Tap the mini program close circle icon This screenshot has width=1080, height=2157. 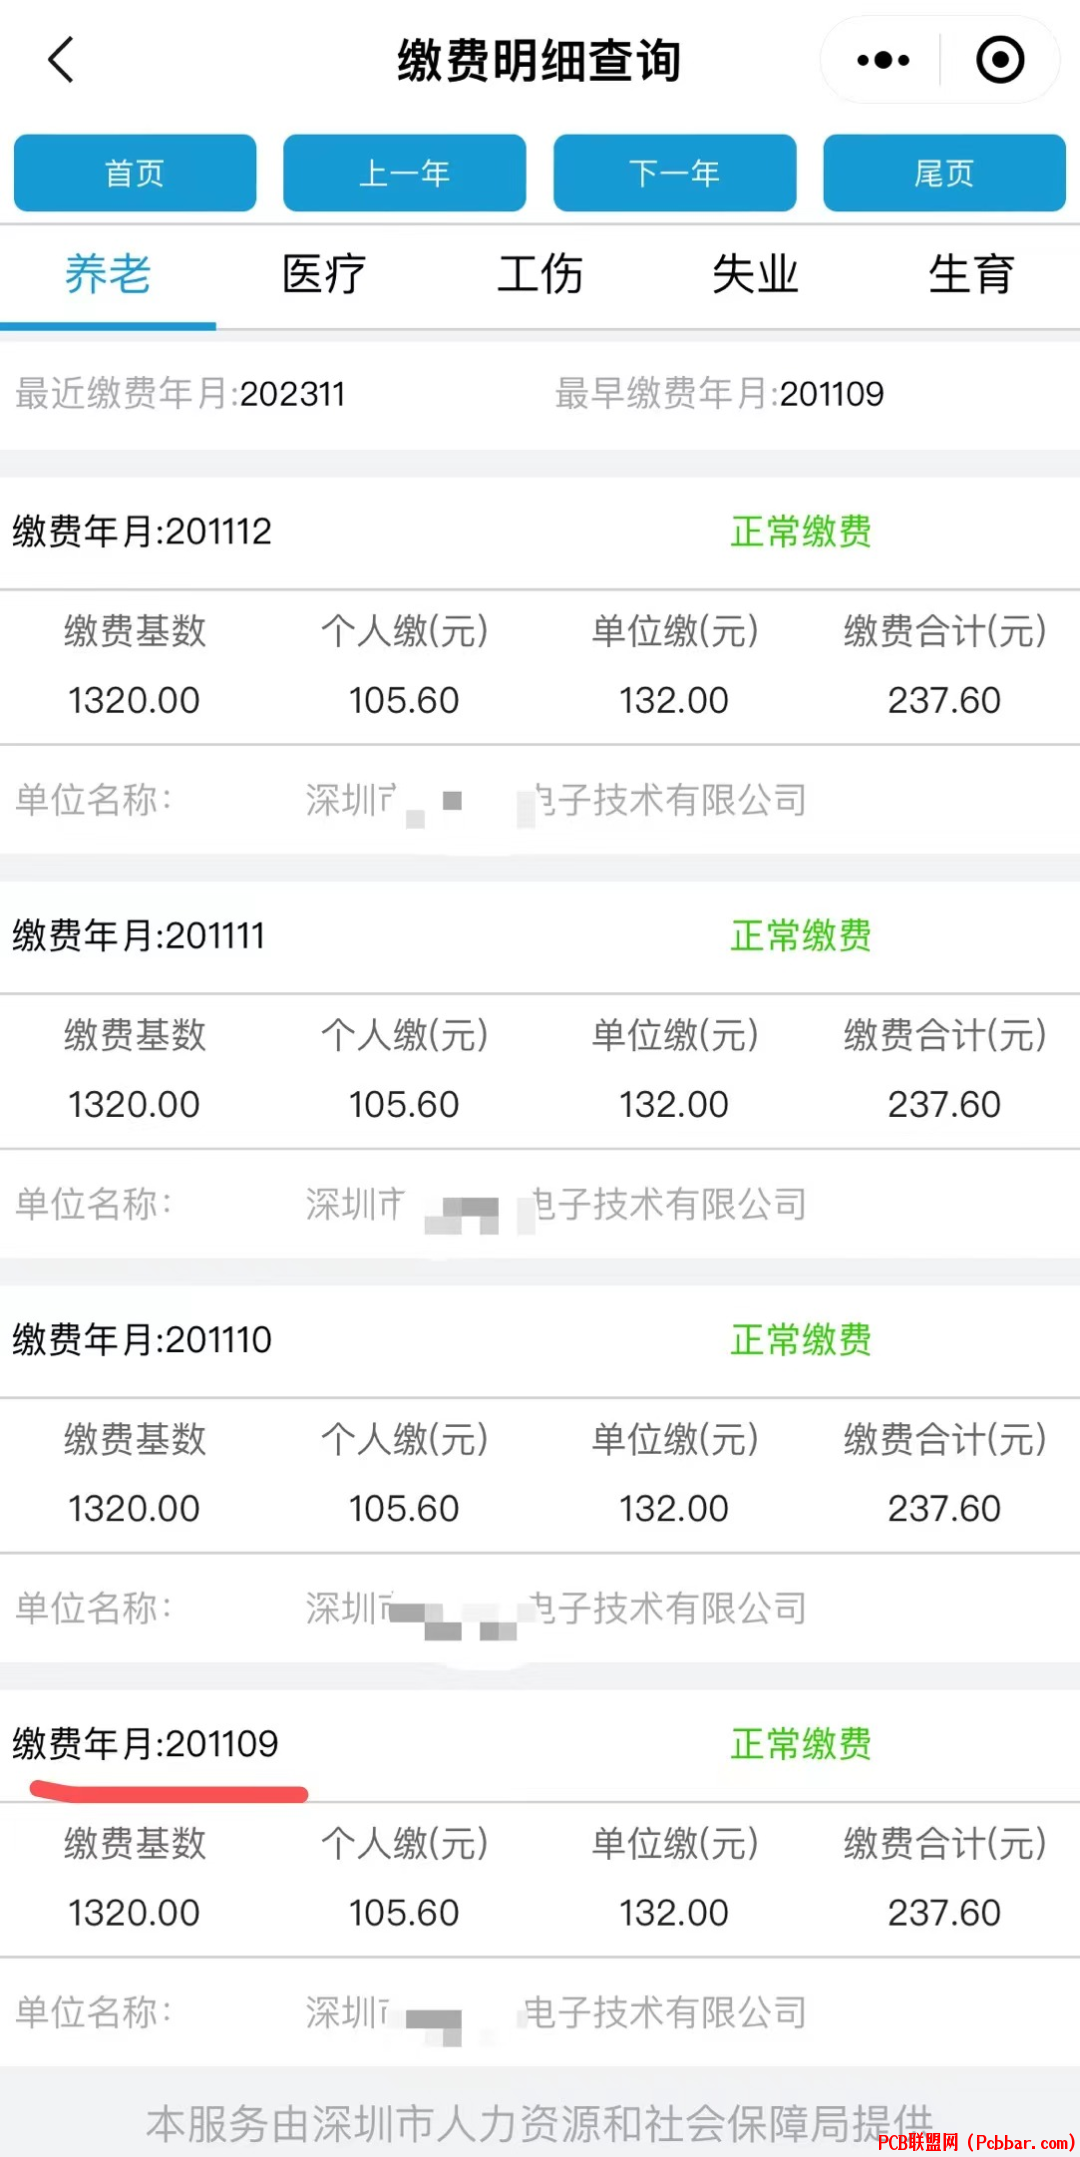(x=1000, y=60)
